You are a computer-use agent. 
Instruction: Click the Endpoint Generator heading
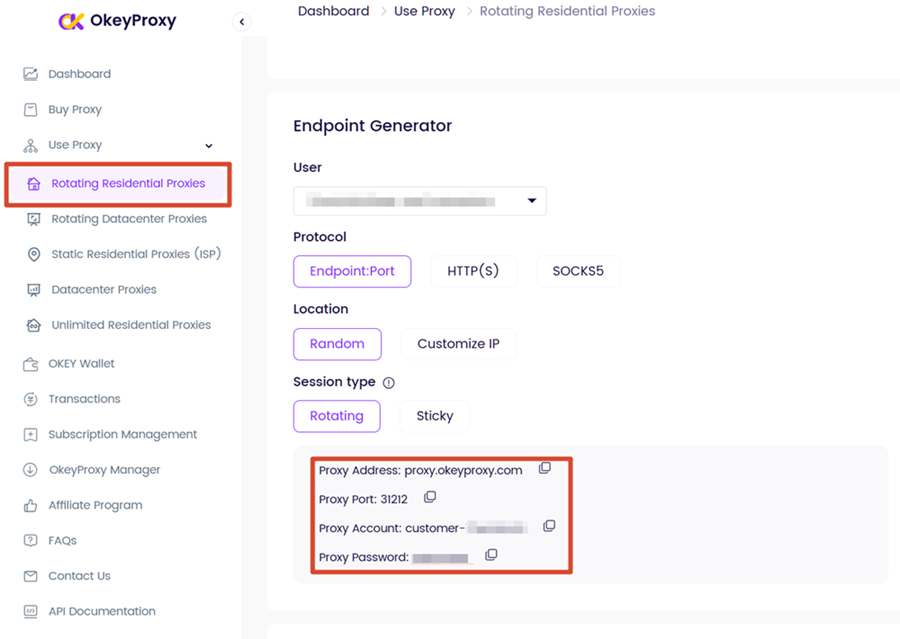tap(373, 126)
